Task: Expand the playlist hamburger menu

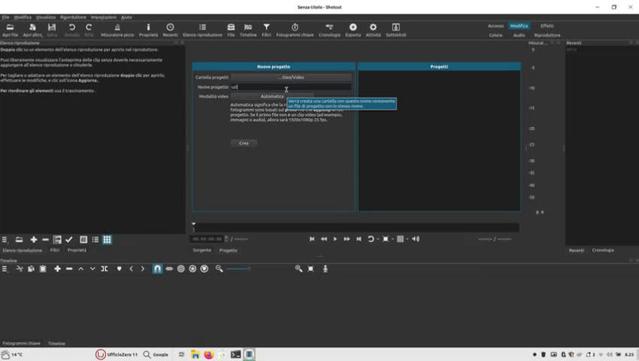Action: (4, 240)
